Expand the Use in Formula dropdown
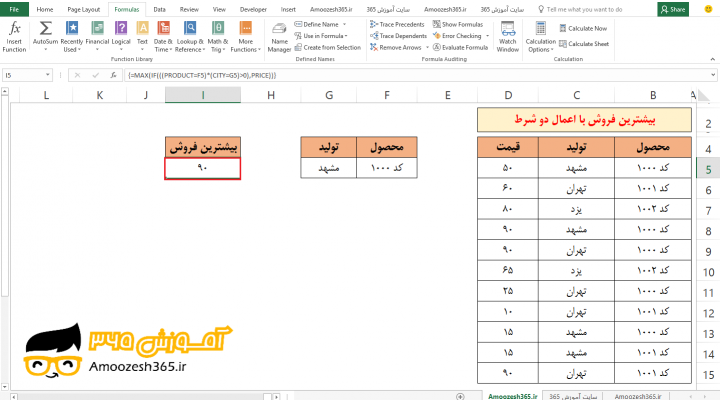 click(x=346, y=36)
